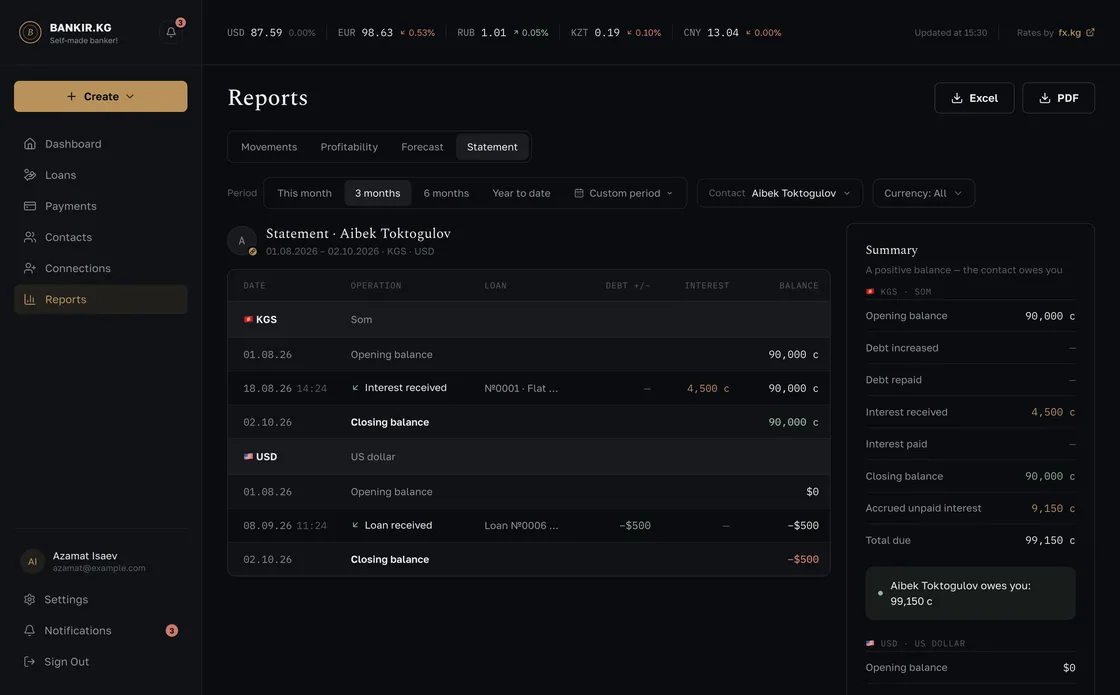Click the Interest received operation row

click(x=529, y=388)
